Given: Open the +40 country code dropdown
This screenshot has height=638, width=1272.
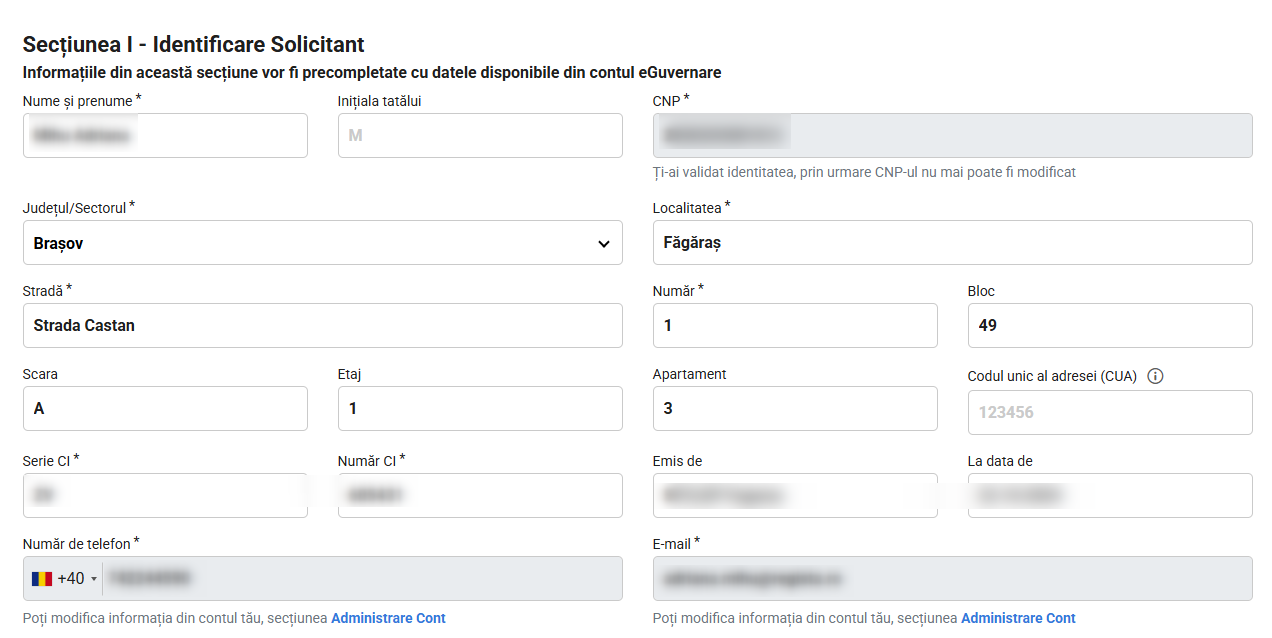Looking at the screenshot, I should pos(64,578).
